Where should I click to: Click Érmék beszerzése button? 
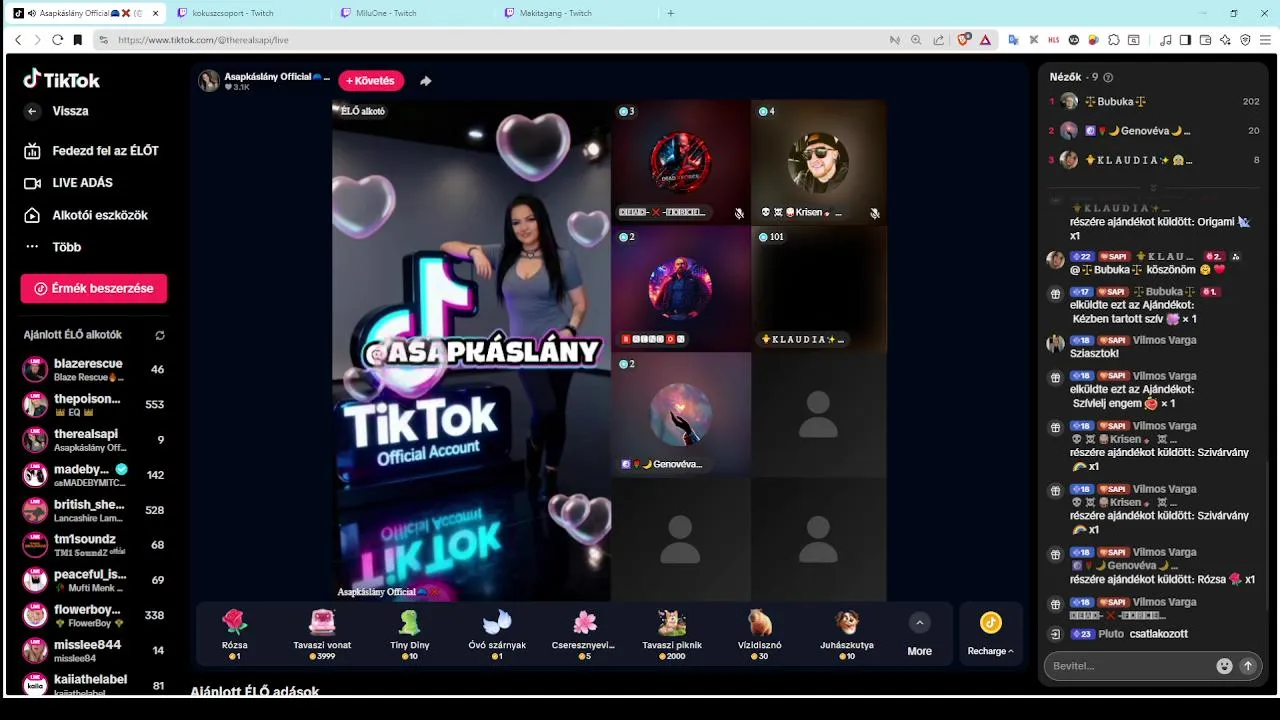(94, 288)
